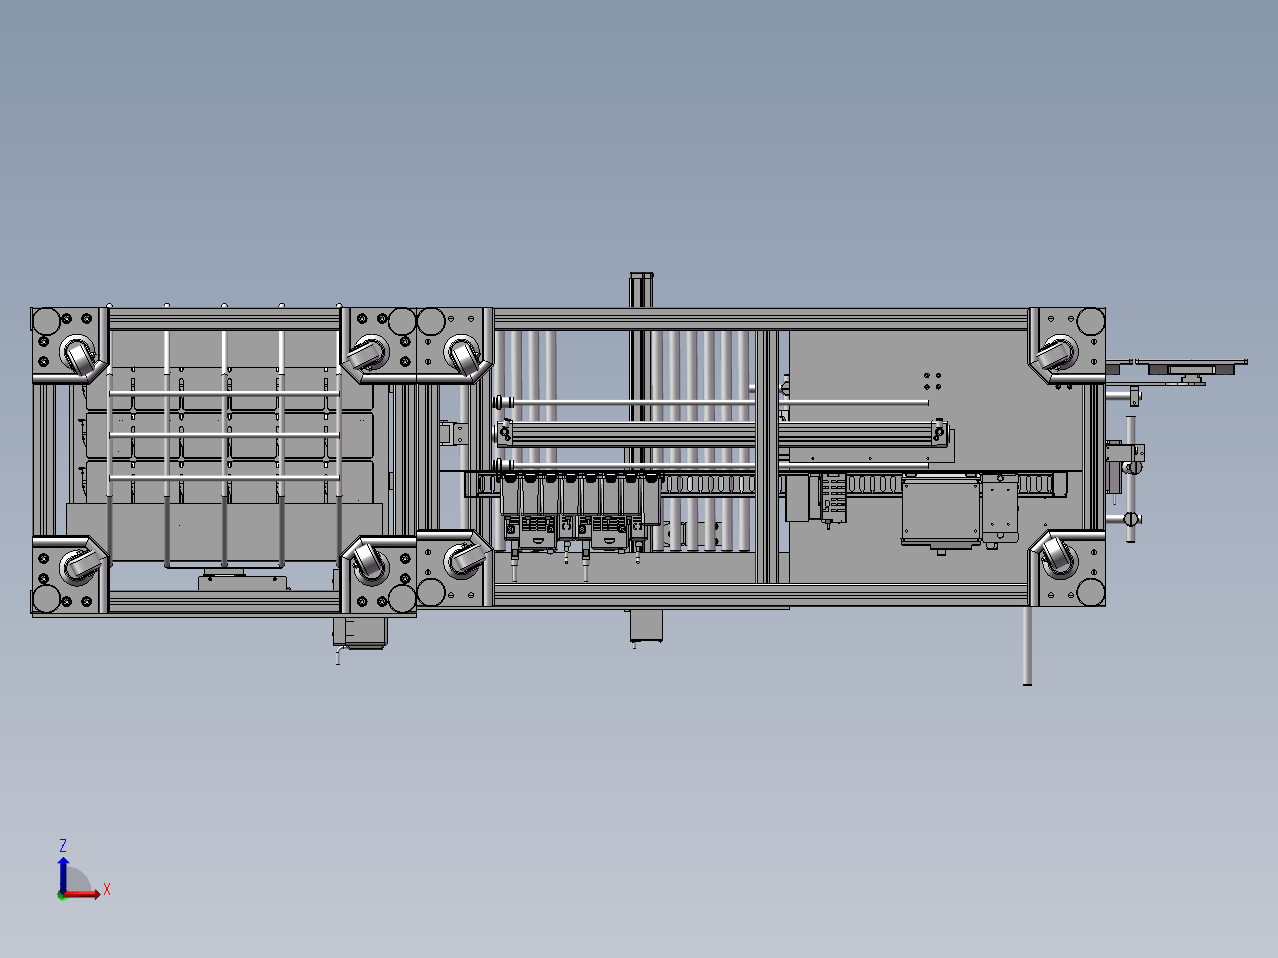Click the Z axis label on the coordinate triad
Screen dimensions: 1278x958
click(63, 846)
